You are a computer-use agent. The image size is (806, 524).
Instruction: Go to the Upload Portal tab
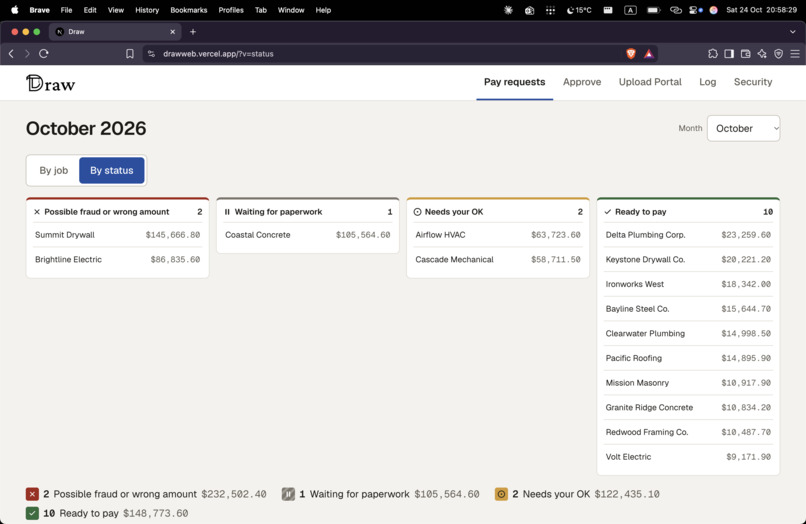click(650, 82)
